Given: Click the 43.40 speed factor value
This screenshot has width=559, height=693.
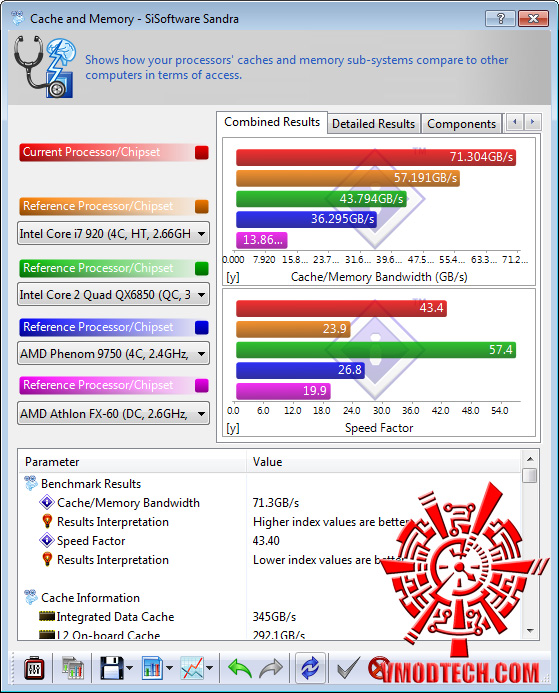Looking at the screenshot, I should click(266, 541).
